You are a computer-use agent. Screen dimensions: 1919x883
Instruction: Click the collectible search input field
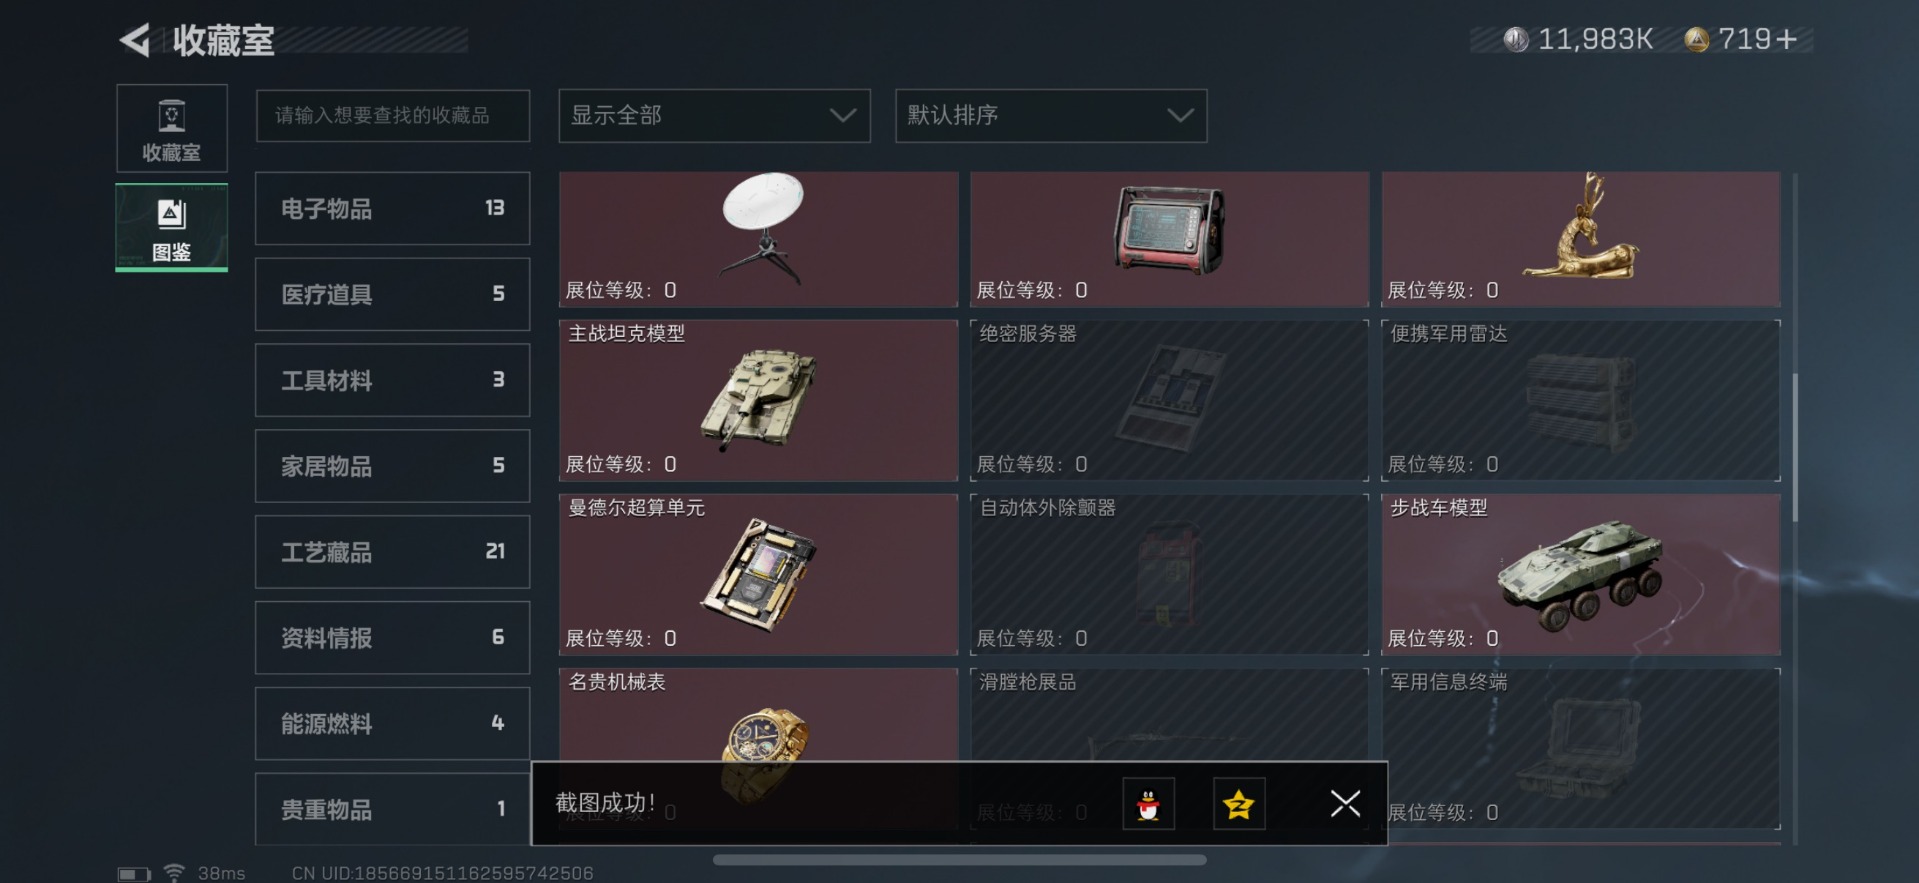393,116
